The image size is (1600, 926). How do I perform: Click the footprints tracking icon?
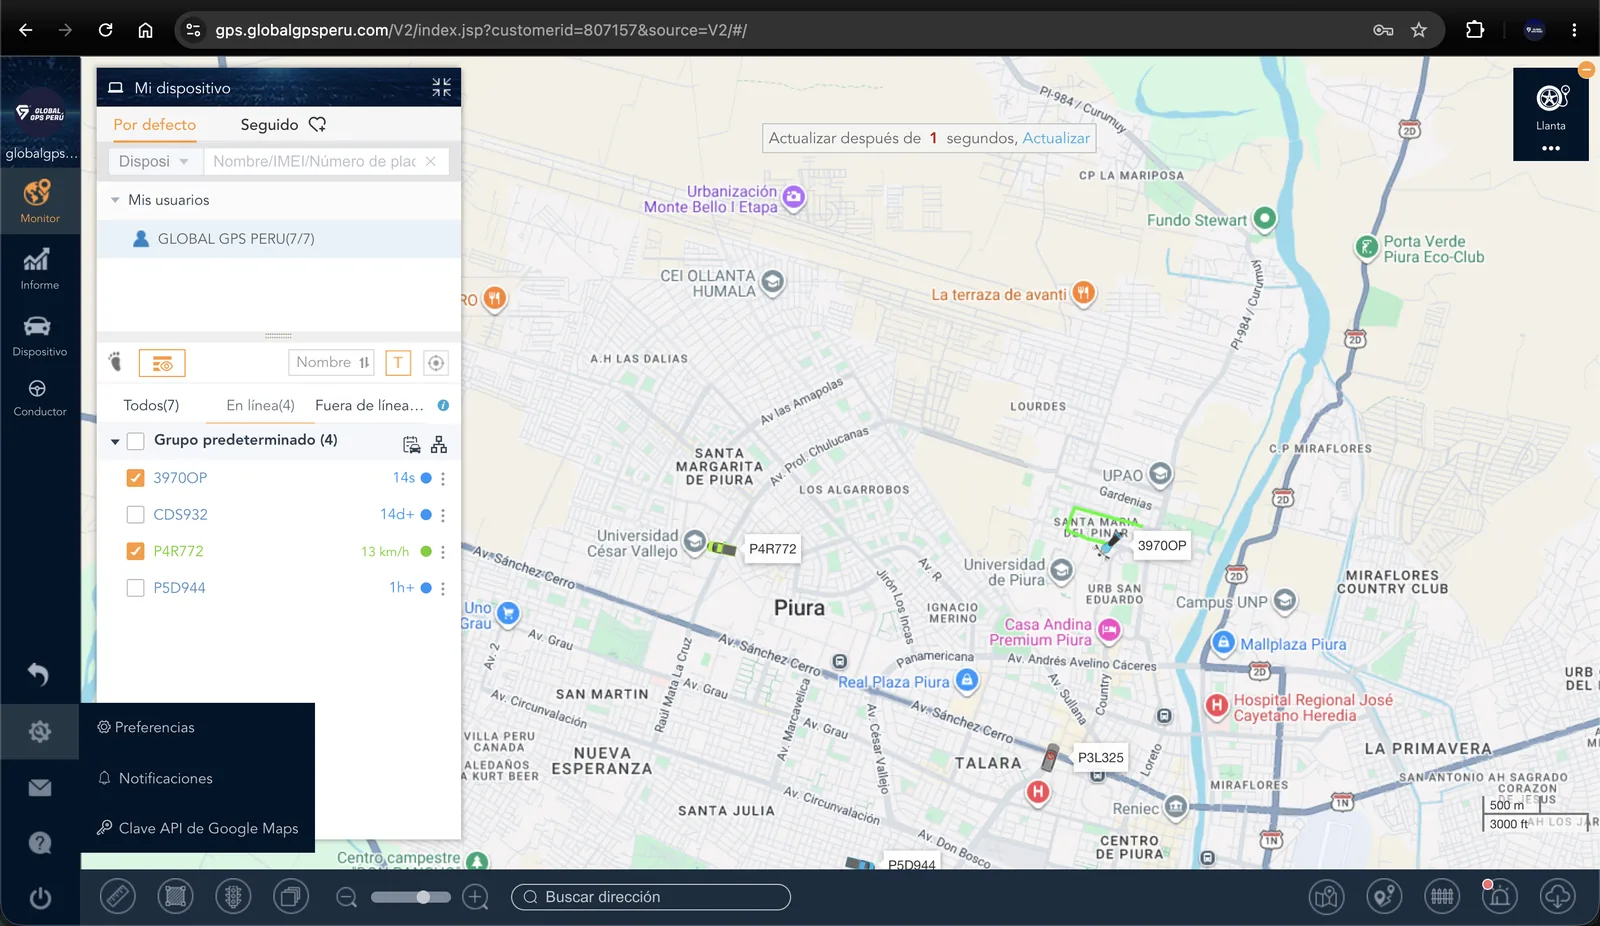116,362
